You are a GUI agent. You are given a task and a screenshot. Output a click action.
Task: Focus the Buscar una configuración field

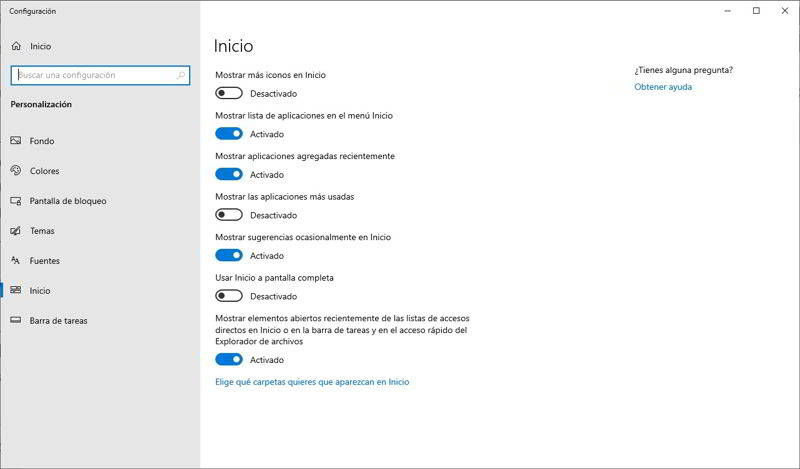95,75
